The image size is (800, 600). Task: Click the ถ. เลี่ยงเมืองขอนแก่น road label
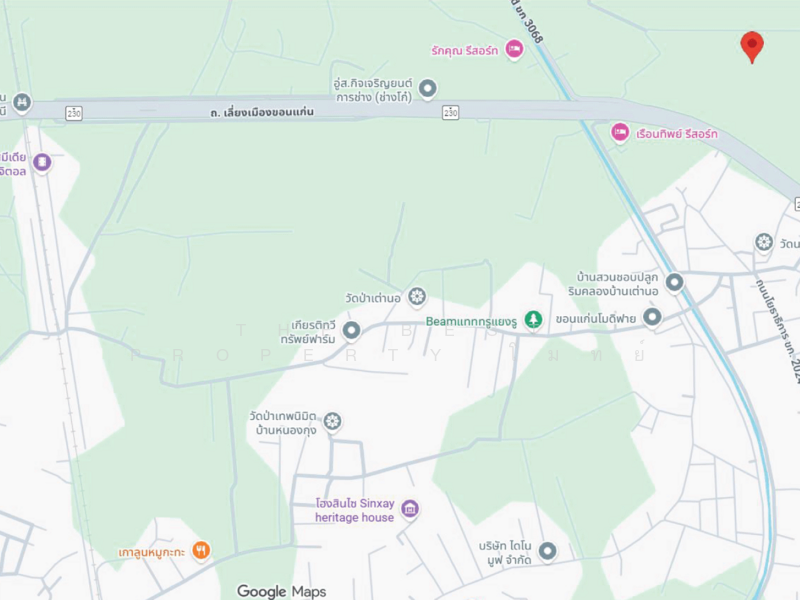[x=262, y=112]
